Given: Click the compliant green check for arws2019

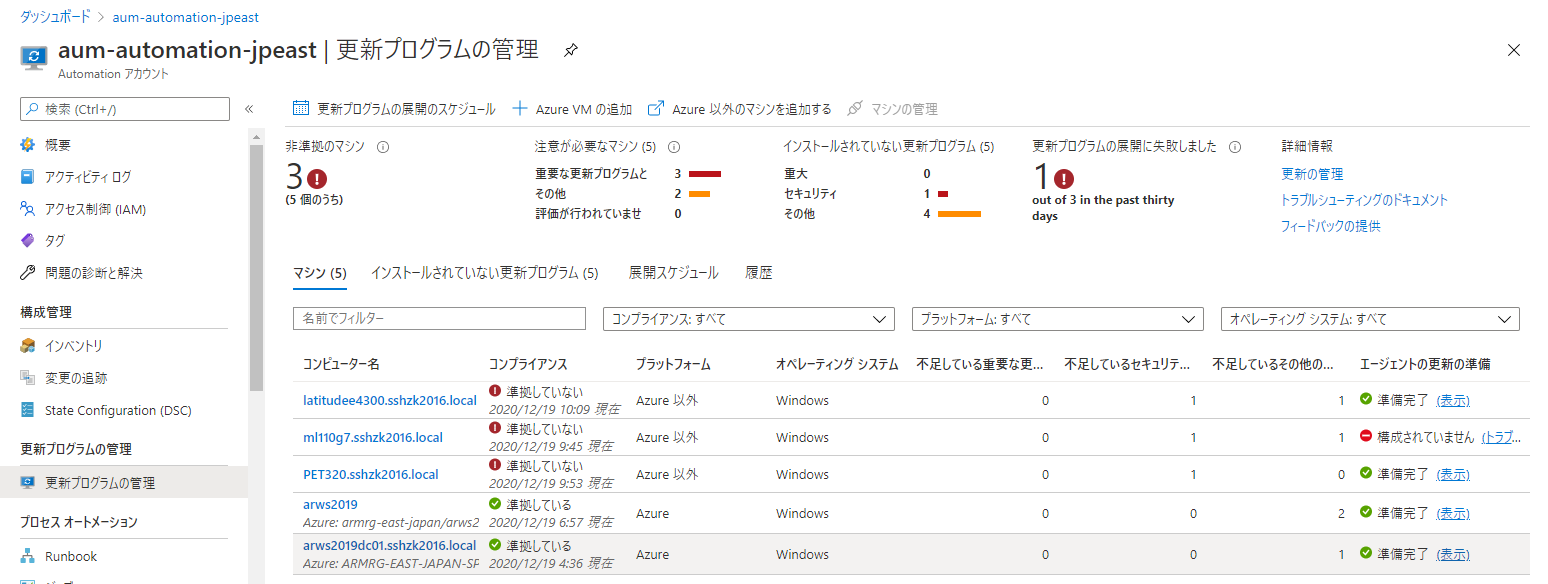Looking at the screenshot, I should click(495, 504).
